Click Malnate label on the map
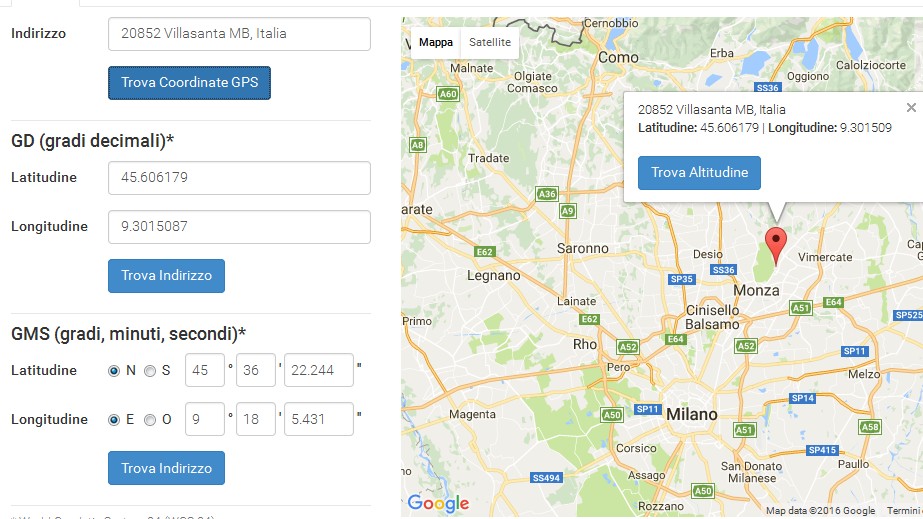Screen dimensions: 923x519 pyautogui.click(x=472, y=68)
